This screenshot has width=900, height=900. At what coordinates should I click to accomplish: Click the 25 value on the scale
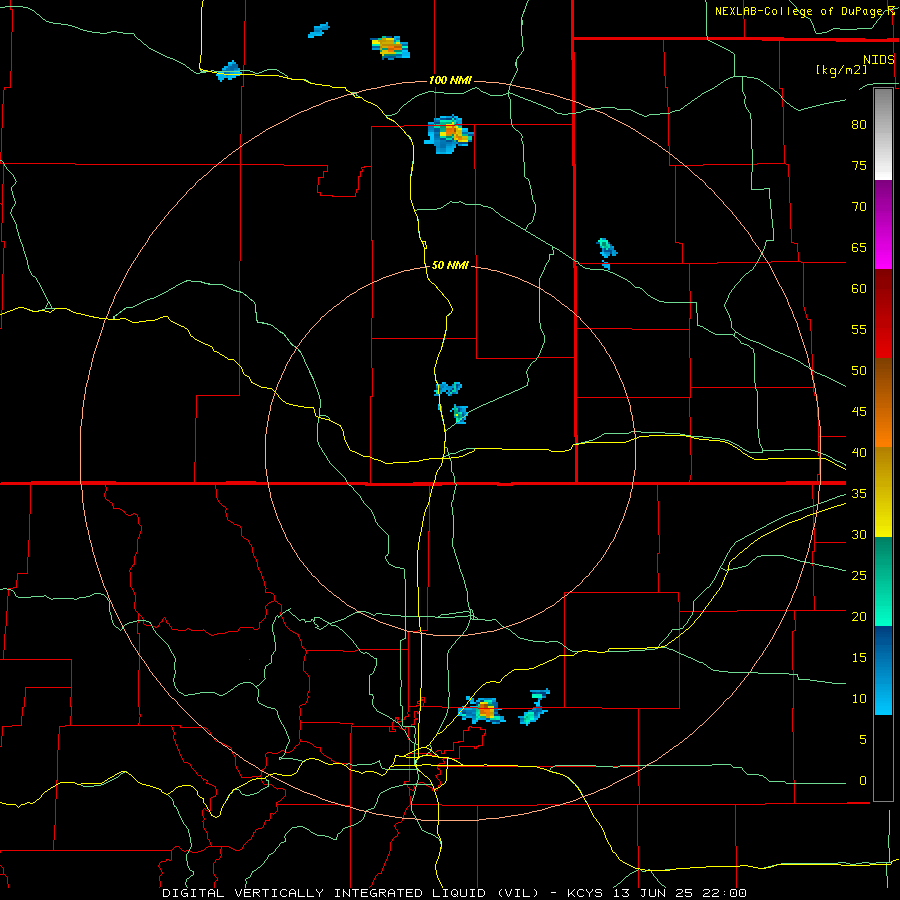[x=859, y=575]
